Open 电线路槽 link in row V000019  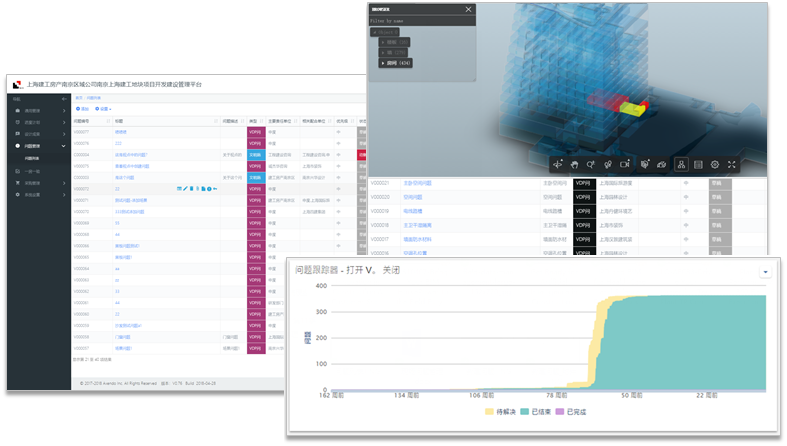click(x=413, y=212)
